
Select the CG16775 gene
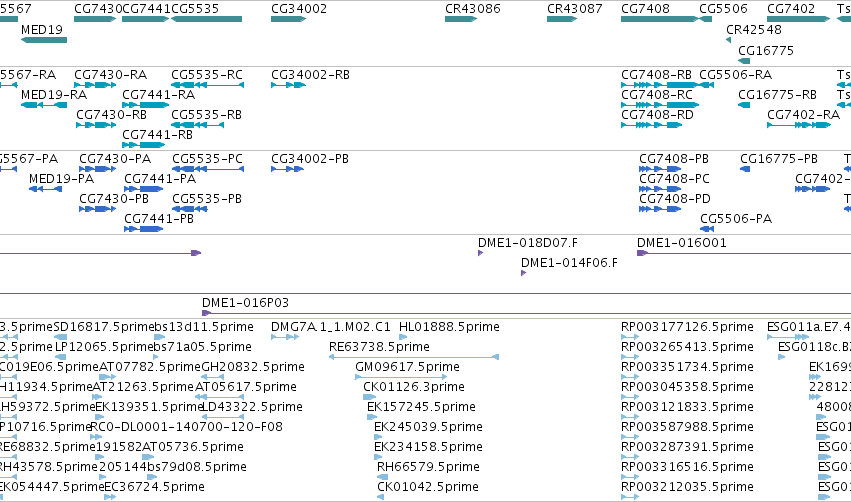(x=744, y=61)
